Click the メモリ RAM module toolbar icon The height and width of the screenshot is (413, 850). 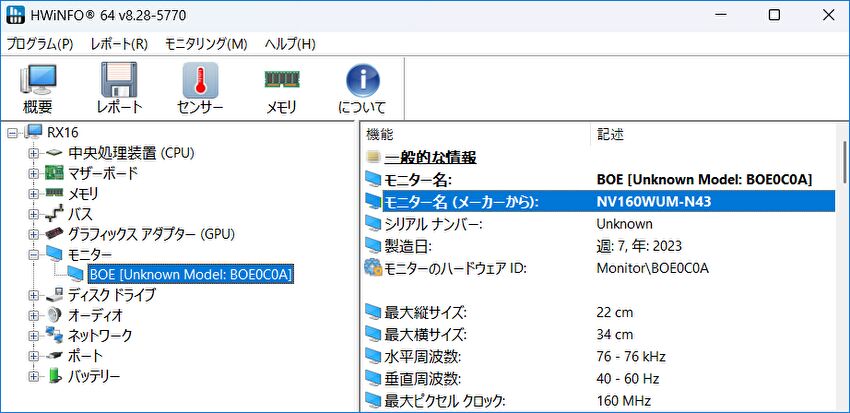tap(282, 79)
